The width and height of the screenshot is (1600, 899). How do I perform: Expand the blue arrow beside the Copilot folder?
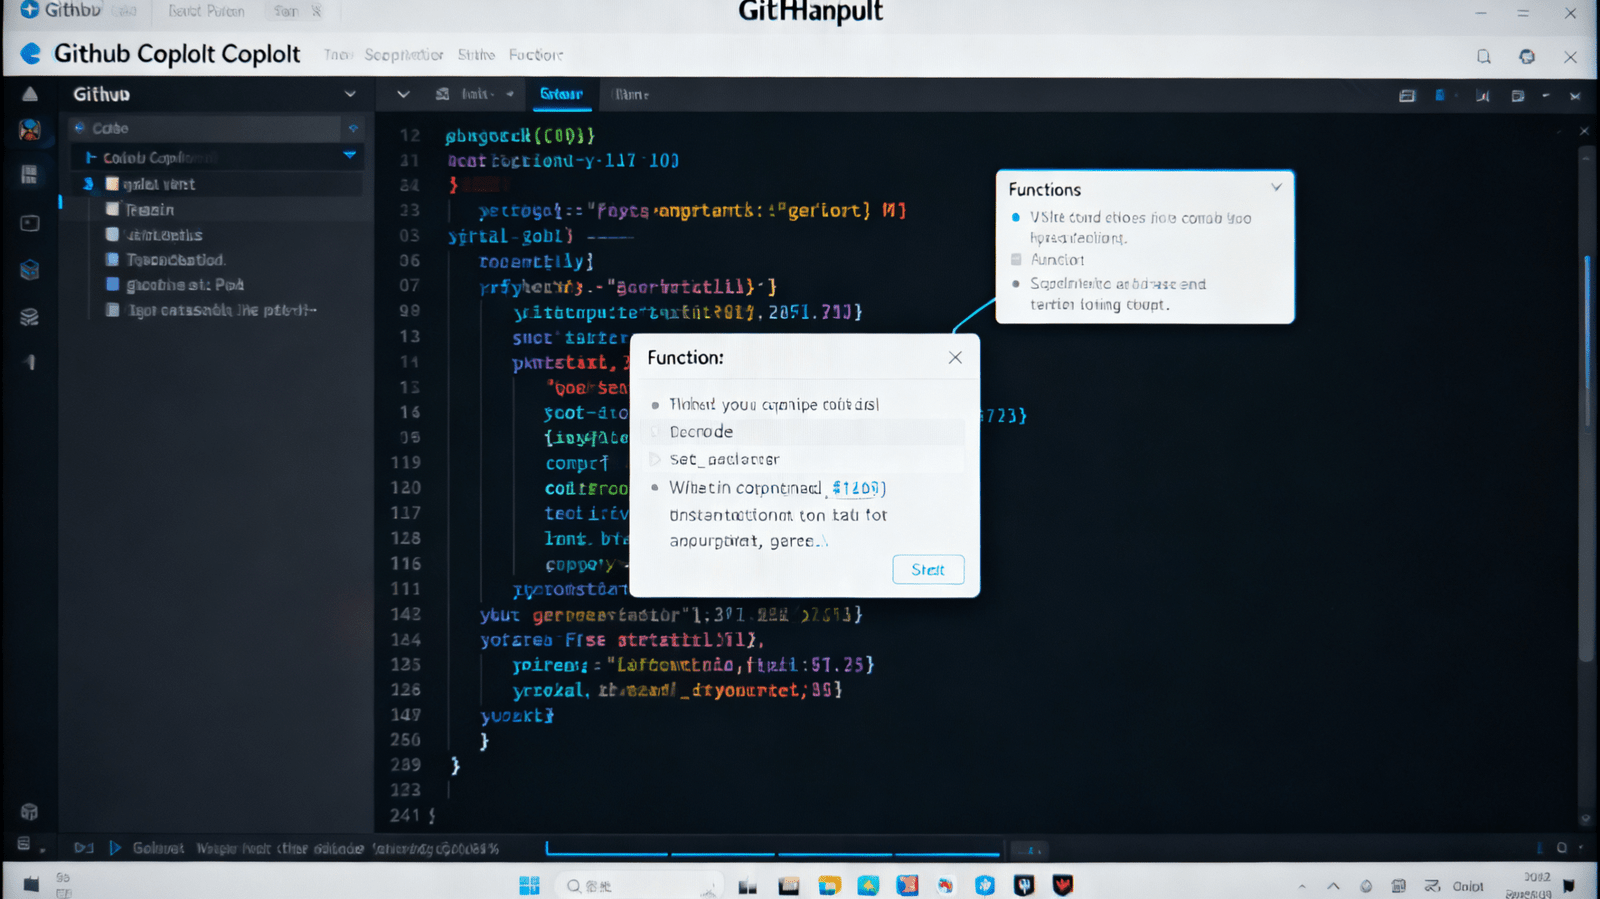coord(349,156)
